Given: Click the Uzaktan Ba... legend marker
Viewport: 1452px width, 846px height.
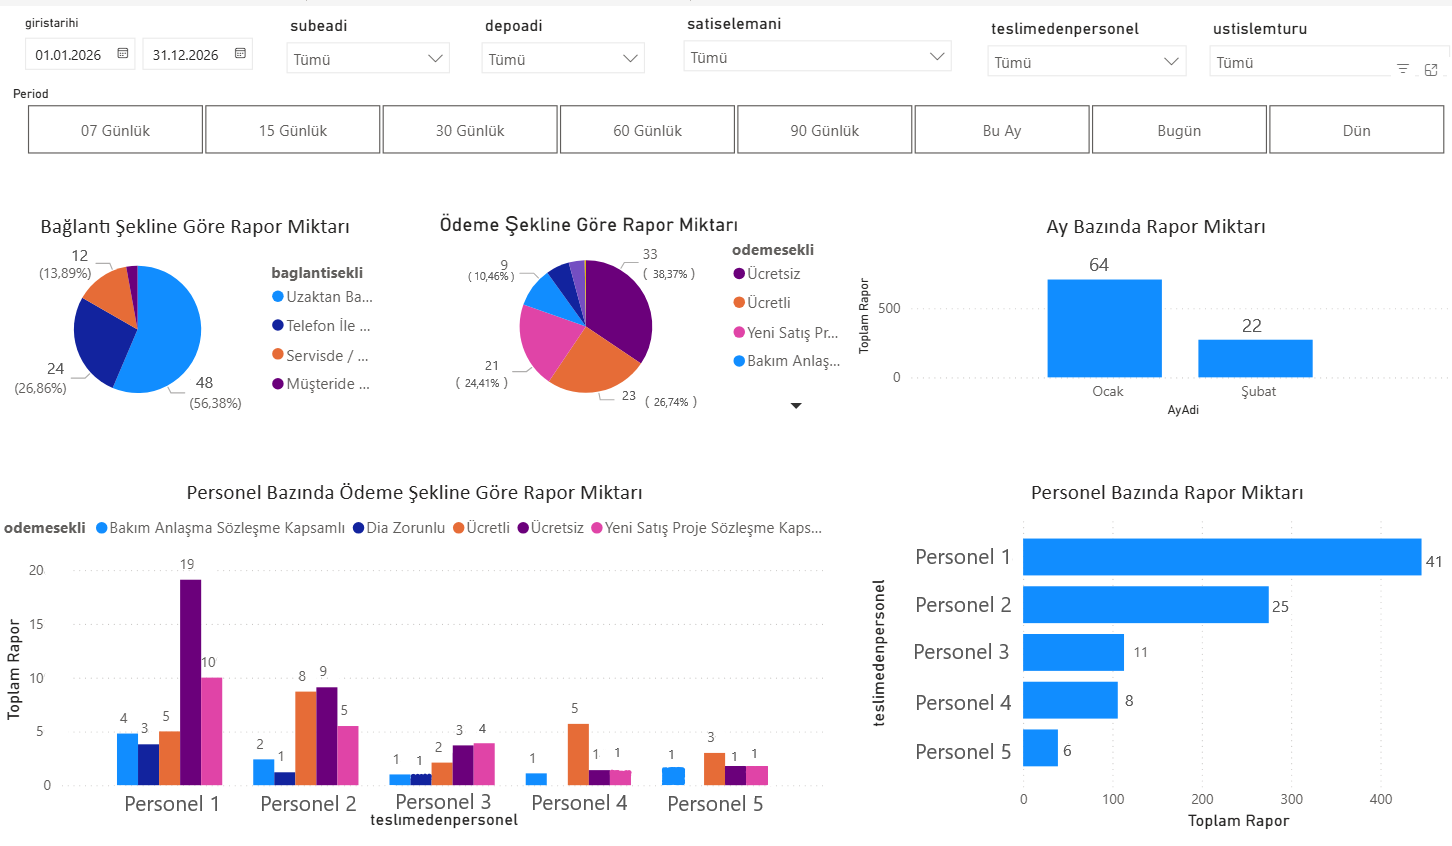Looking at the screenshot, I should (278, 297).
